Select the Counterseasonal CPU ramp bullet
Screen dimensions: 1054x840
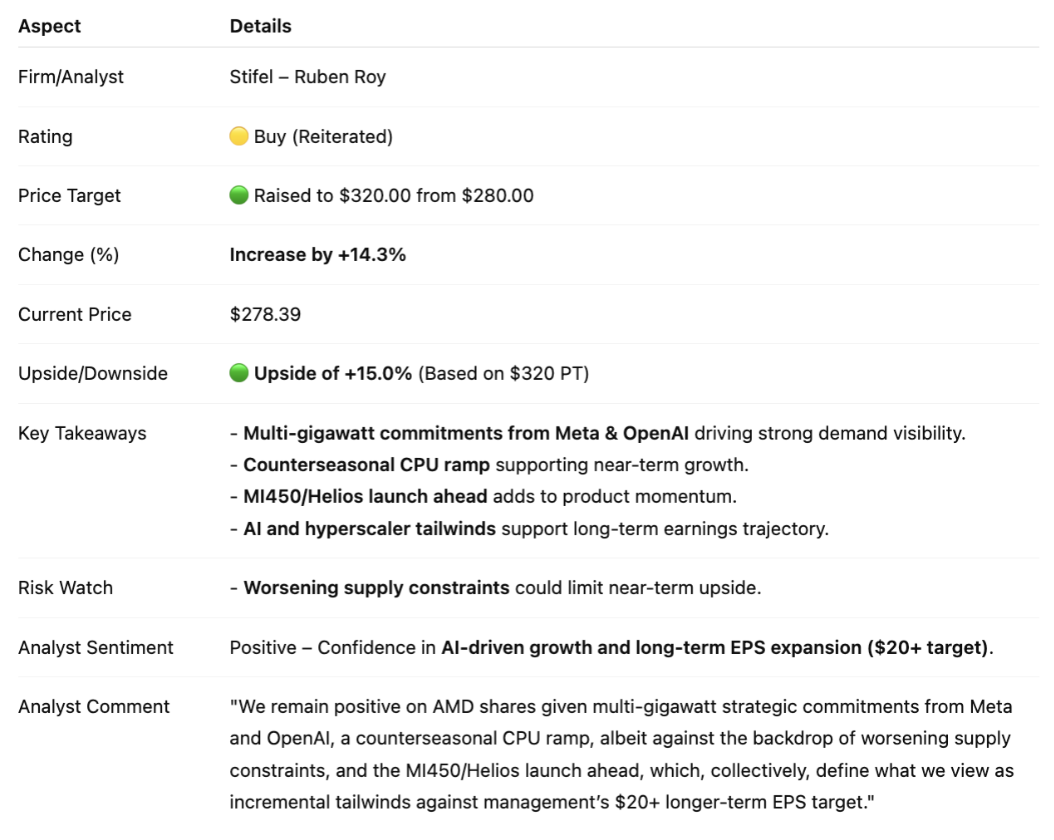click(x=367, y=465)
